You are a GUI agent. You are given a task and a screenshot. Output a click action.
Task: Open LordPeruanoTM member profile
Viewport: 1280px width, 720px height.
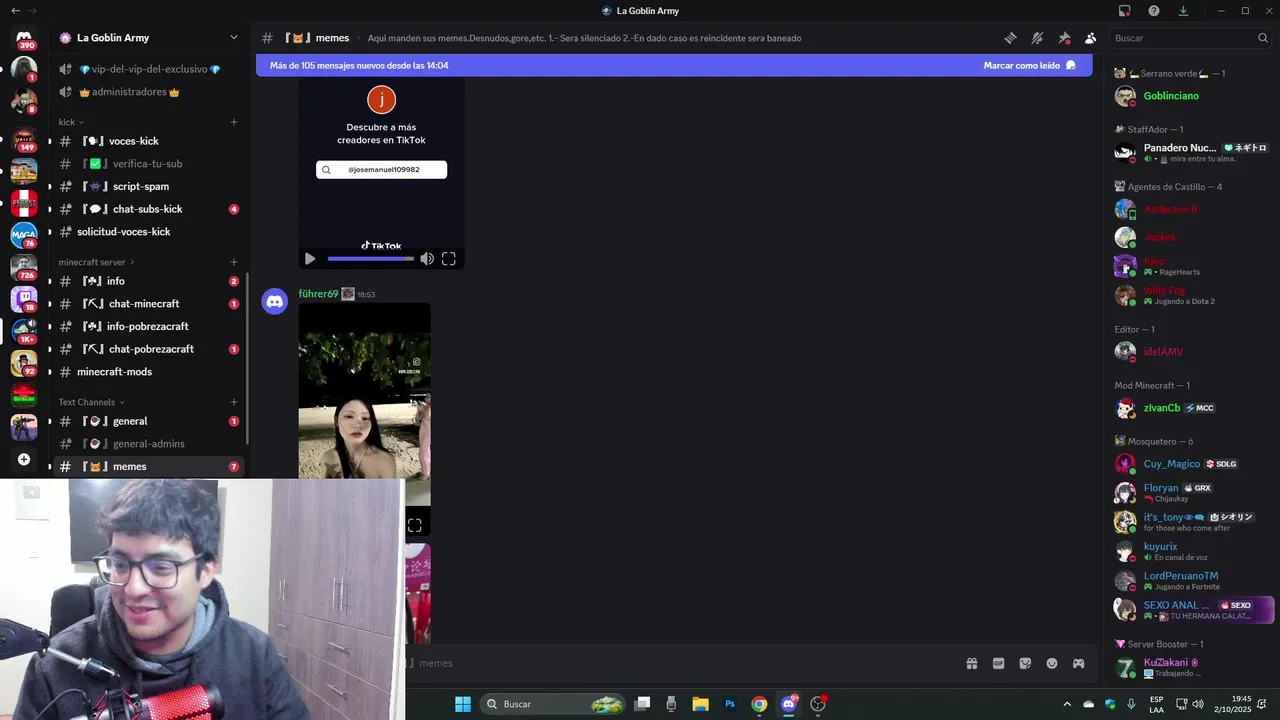pos(1193,580)
